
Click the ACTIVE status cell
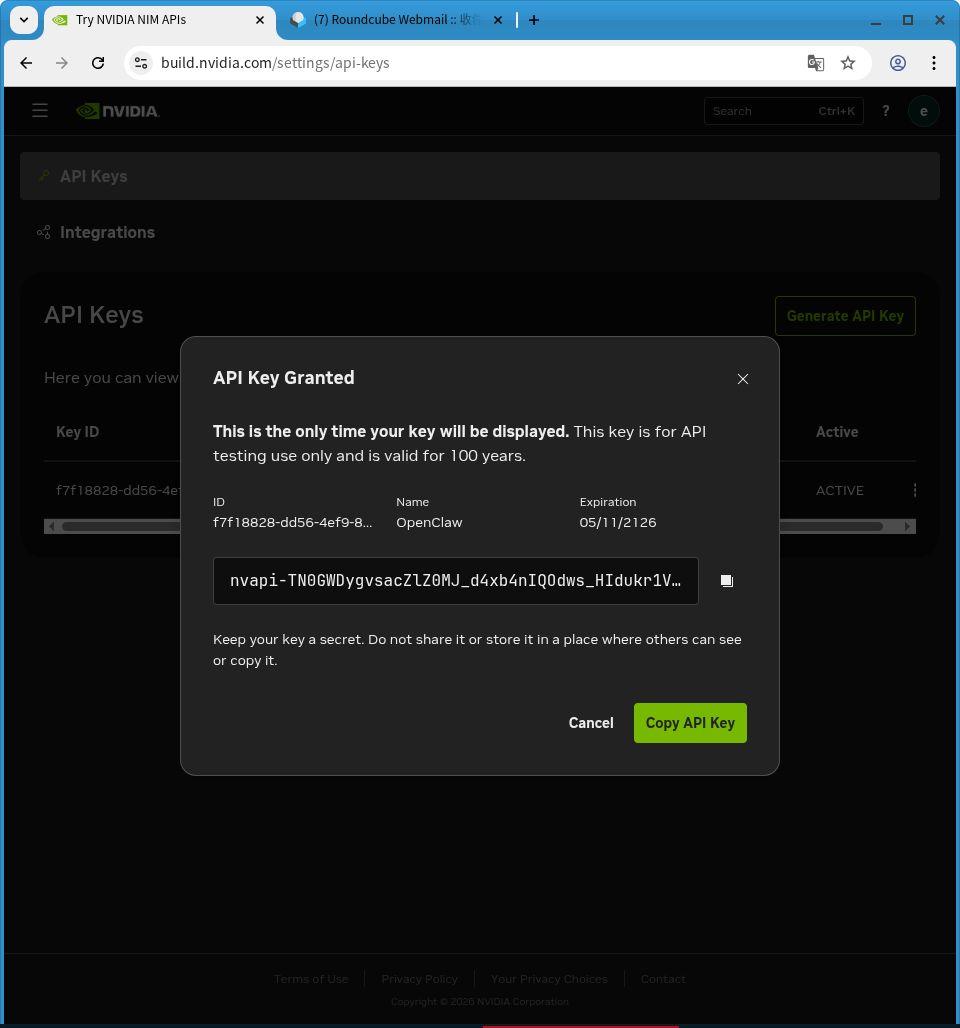click(839, 490)
